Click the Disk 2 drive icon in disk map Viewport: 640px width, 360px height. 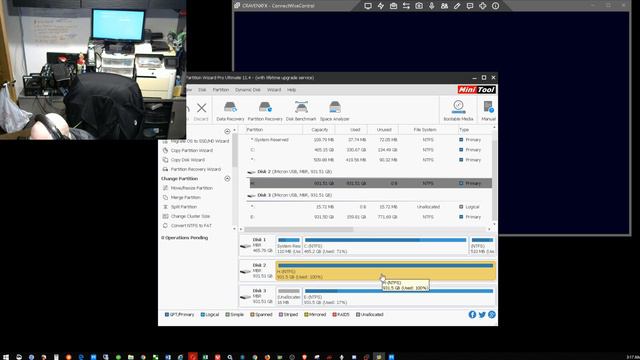[x=245, y=271]
